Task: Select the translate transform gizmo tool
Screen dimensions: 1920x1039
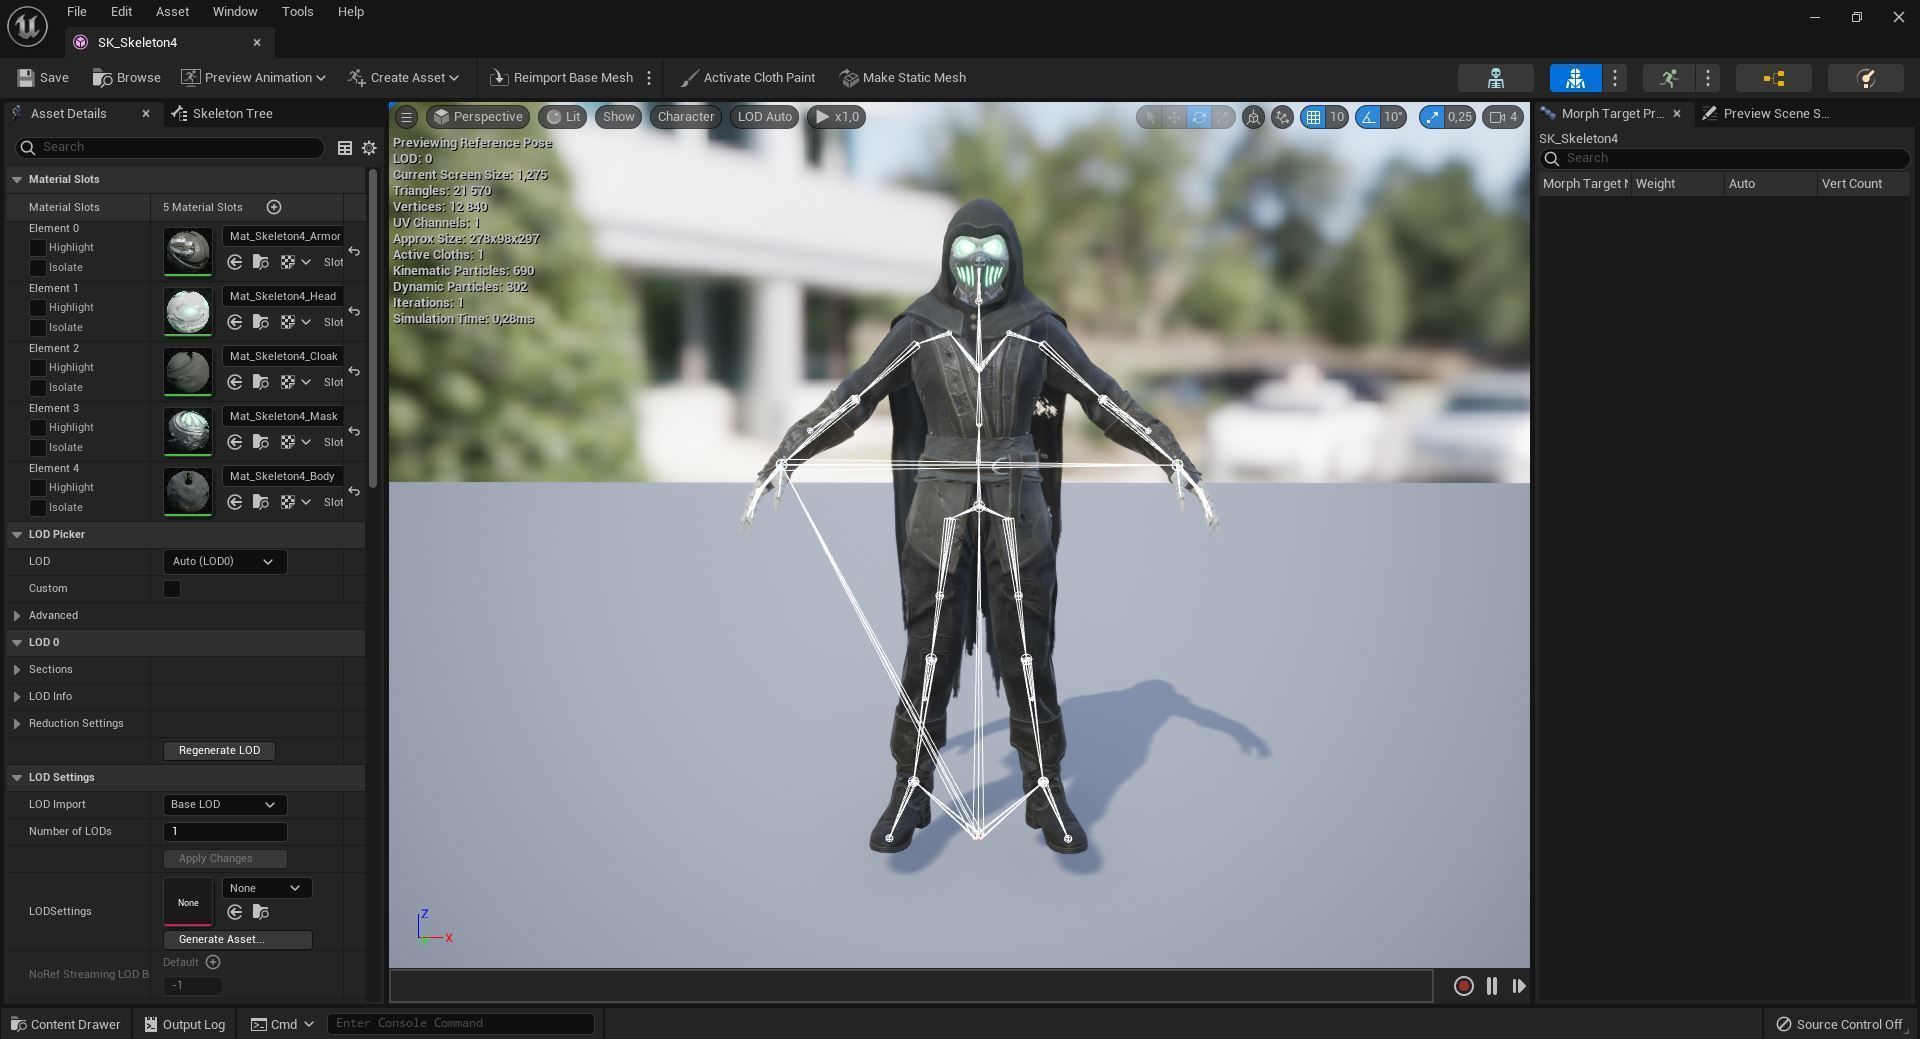Action: coord(1174,117)
